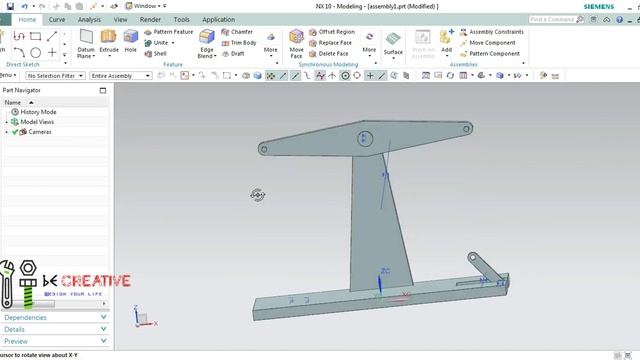Viewport: 640px width, 360px height.
Task: Open the Menu dropdown on selection bar
Action: [x=7, y=76]
